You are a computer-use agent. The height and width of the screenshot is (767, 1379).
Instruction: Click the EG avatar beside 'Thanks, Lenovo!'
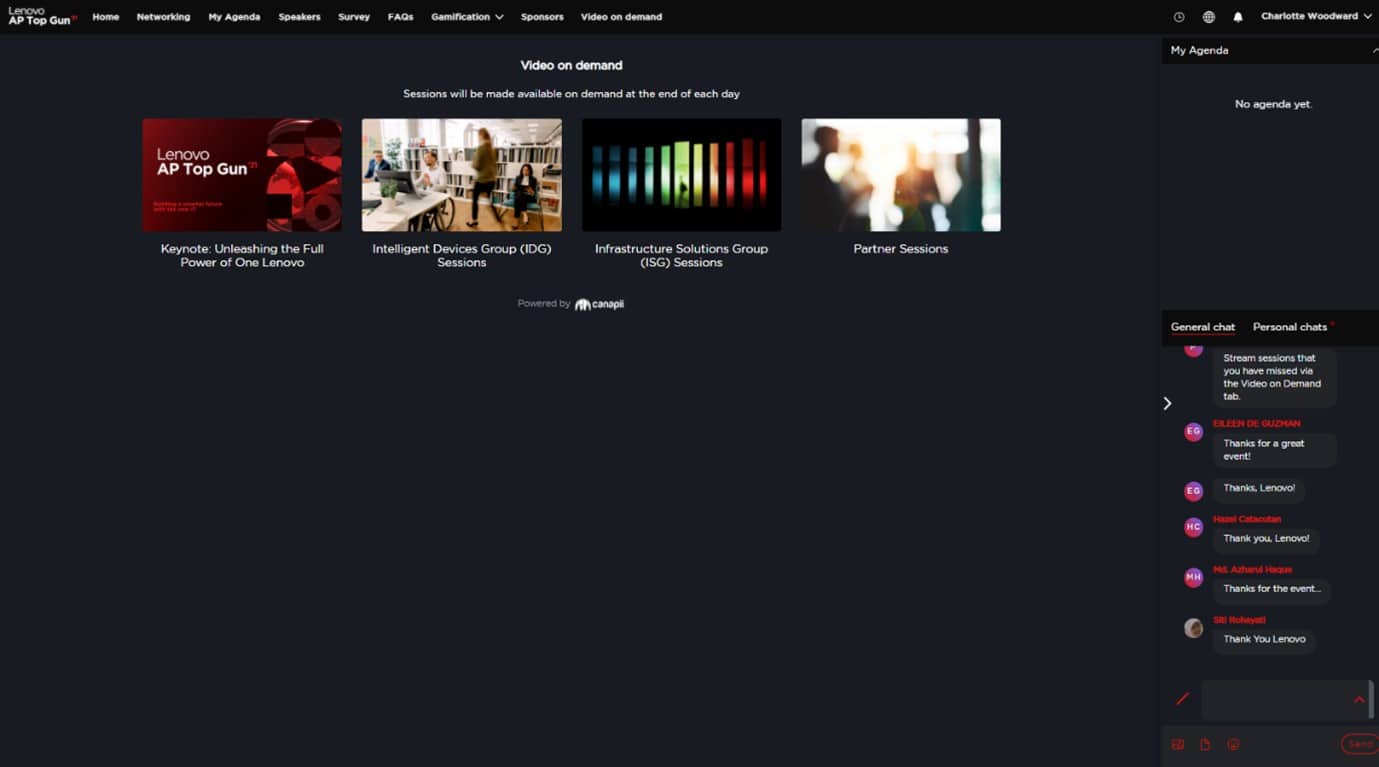[x=1193, y=491]
